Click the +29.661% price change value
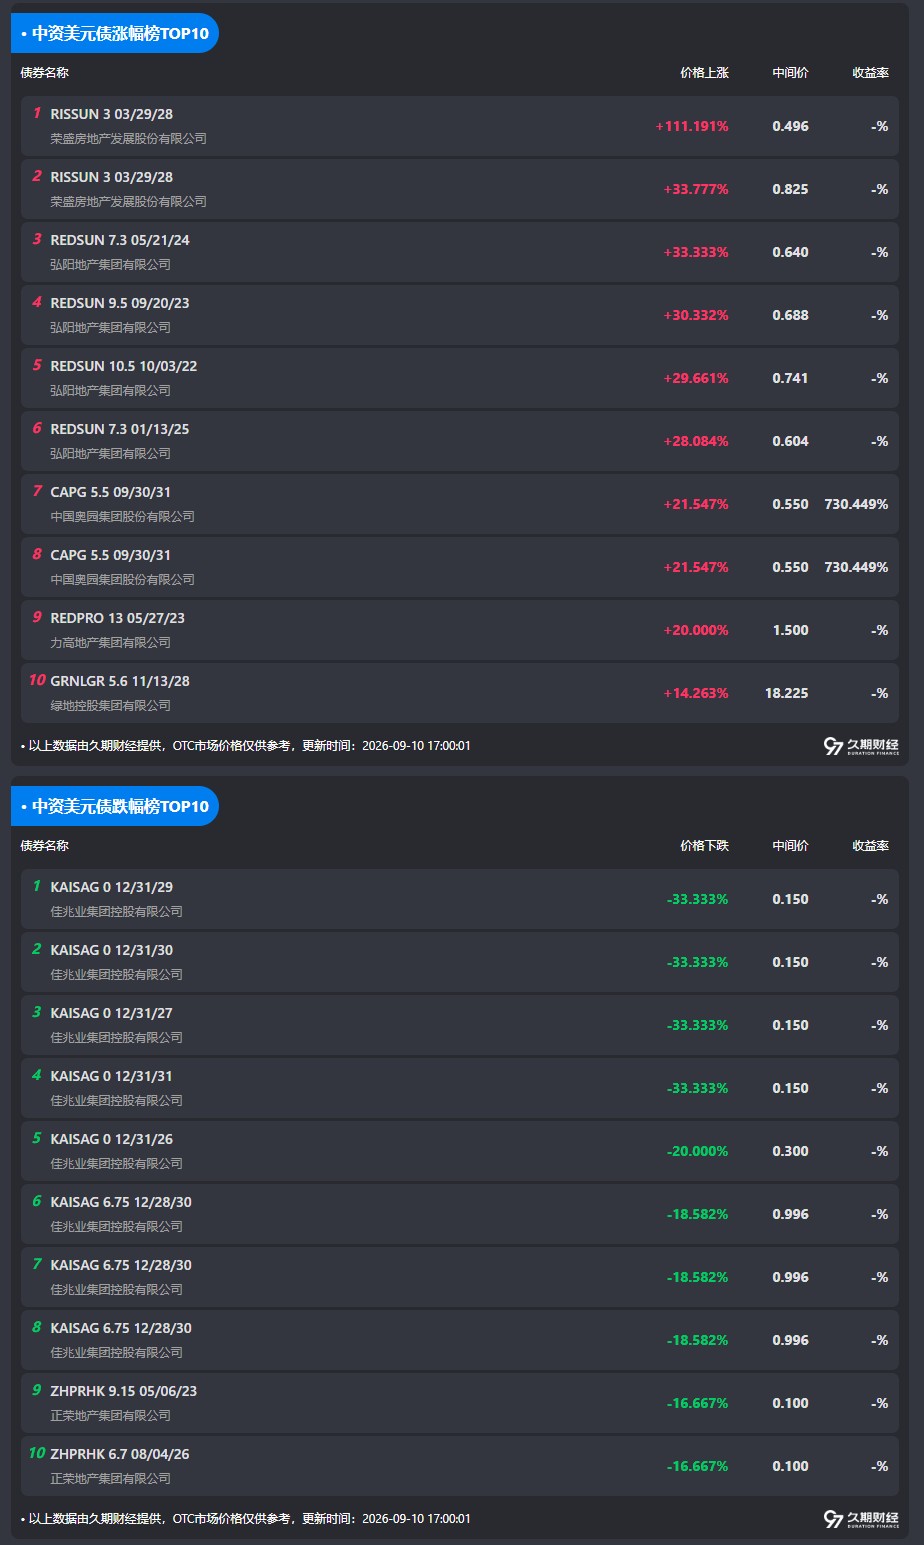The image size is (924, 1545). pos(696,378)
